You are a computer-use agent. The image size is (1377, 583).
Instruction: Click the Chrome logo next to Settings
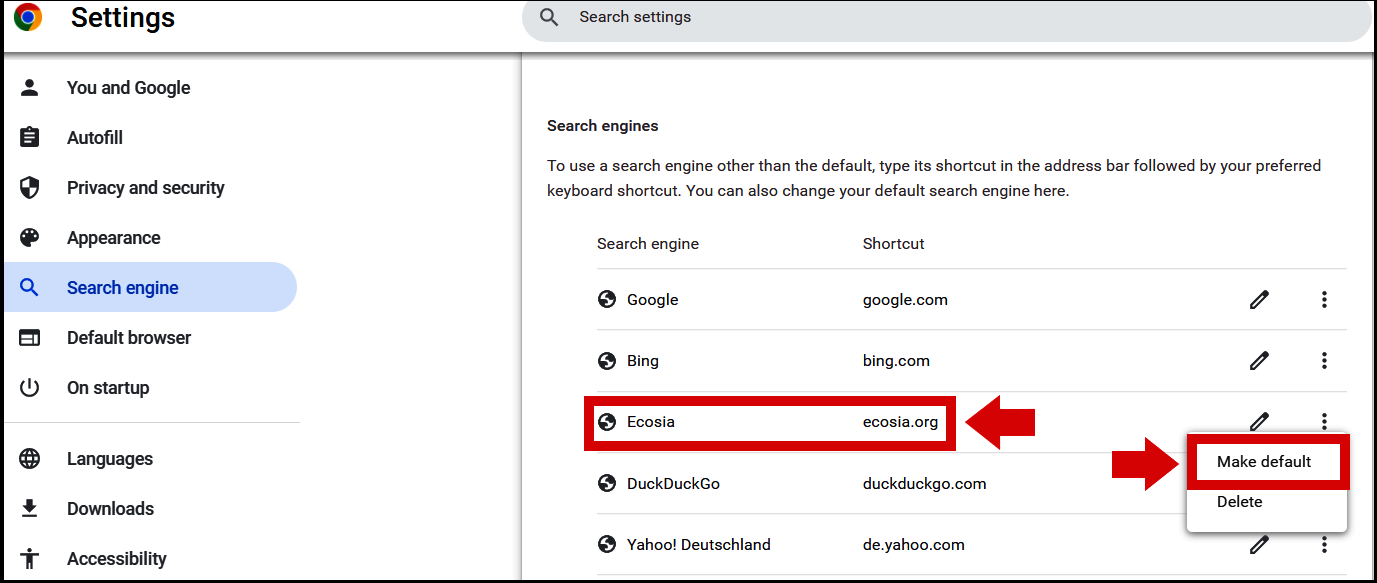click(x=28, y=17)
